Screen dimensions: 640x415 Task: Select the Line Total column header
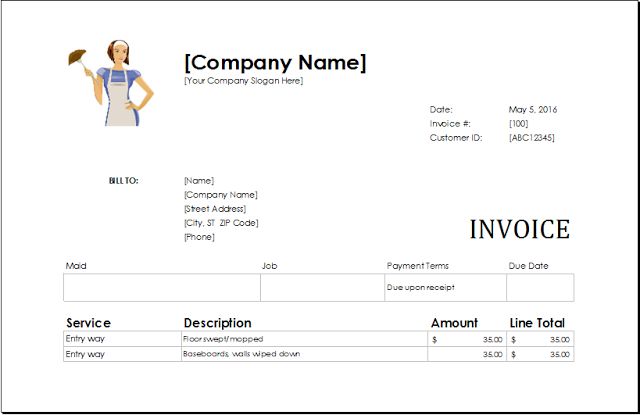(537, 323)
